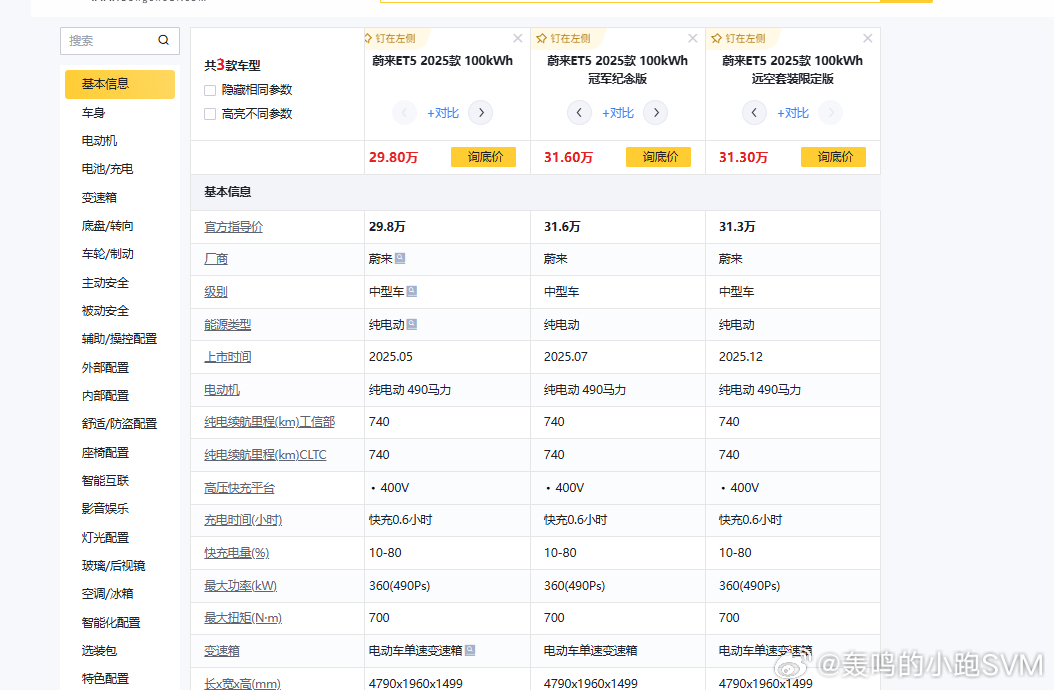Enable the 高亮不同参数 checkbox
The height and width of the screenshot is (690, 1054).
[210, 114]
